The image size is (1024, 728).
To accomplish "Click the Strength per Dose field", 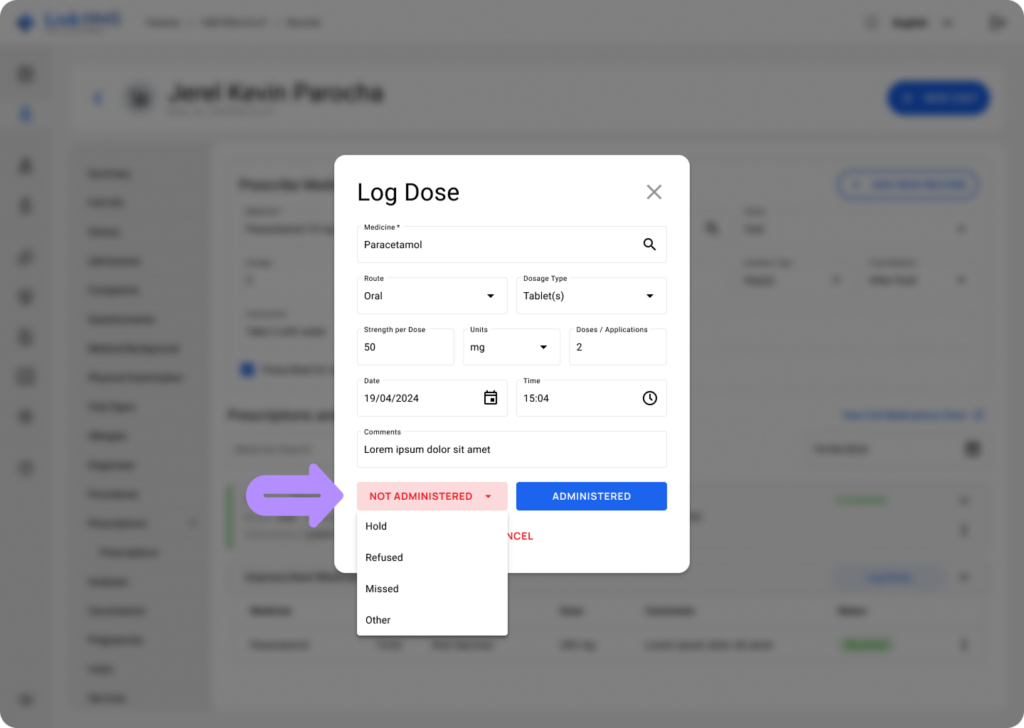I will pyautogui.click(x=404, y=348).
